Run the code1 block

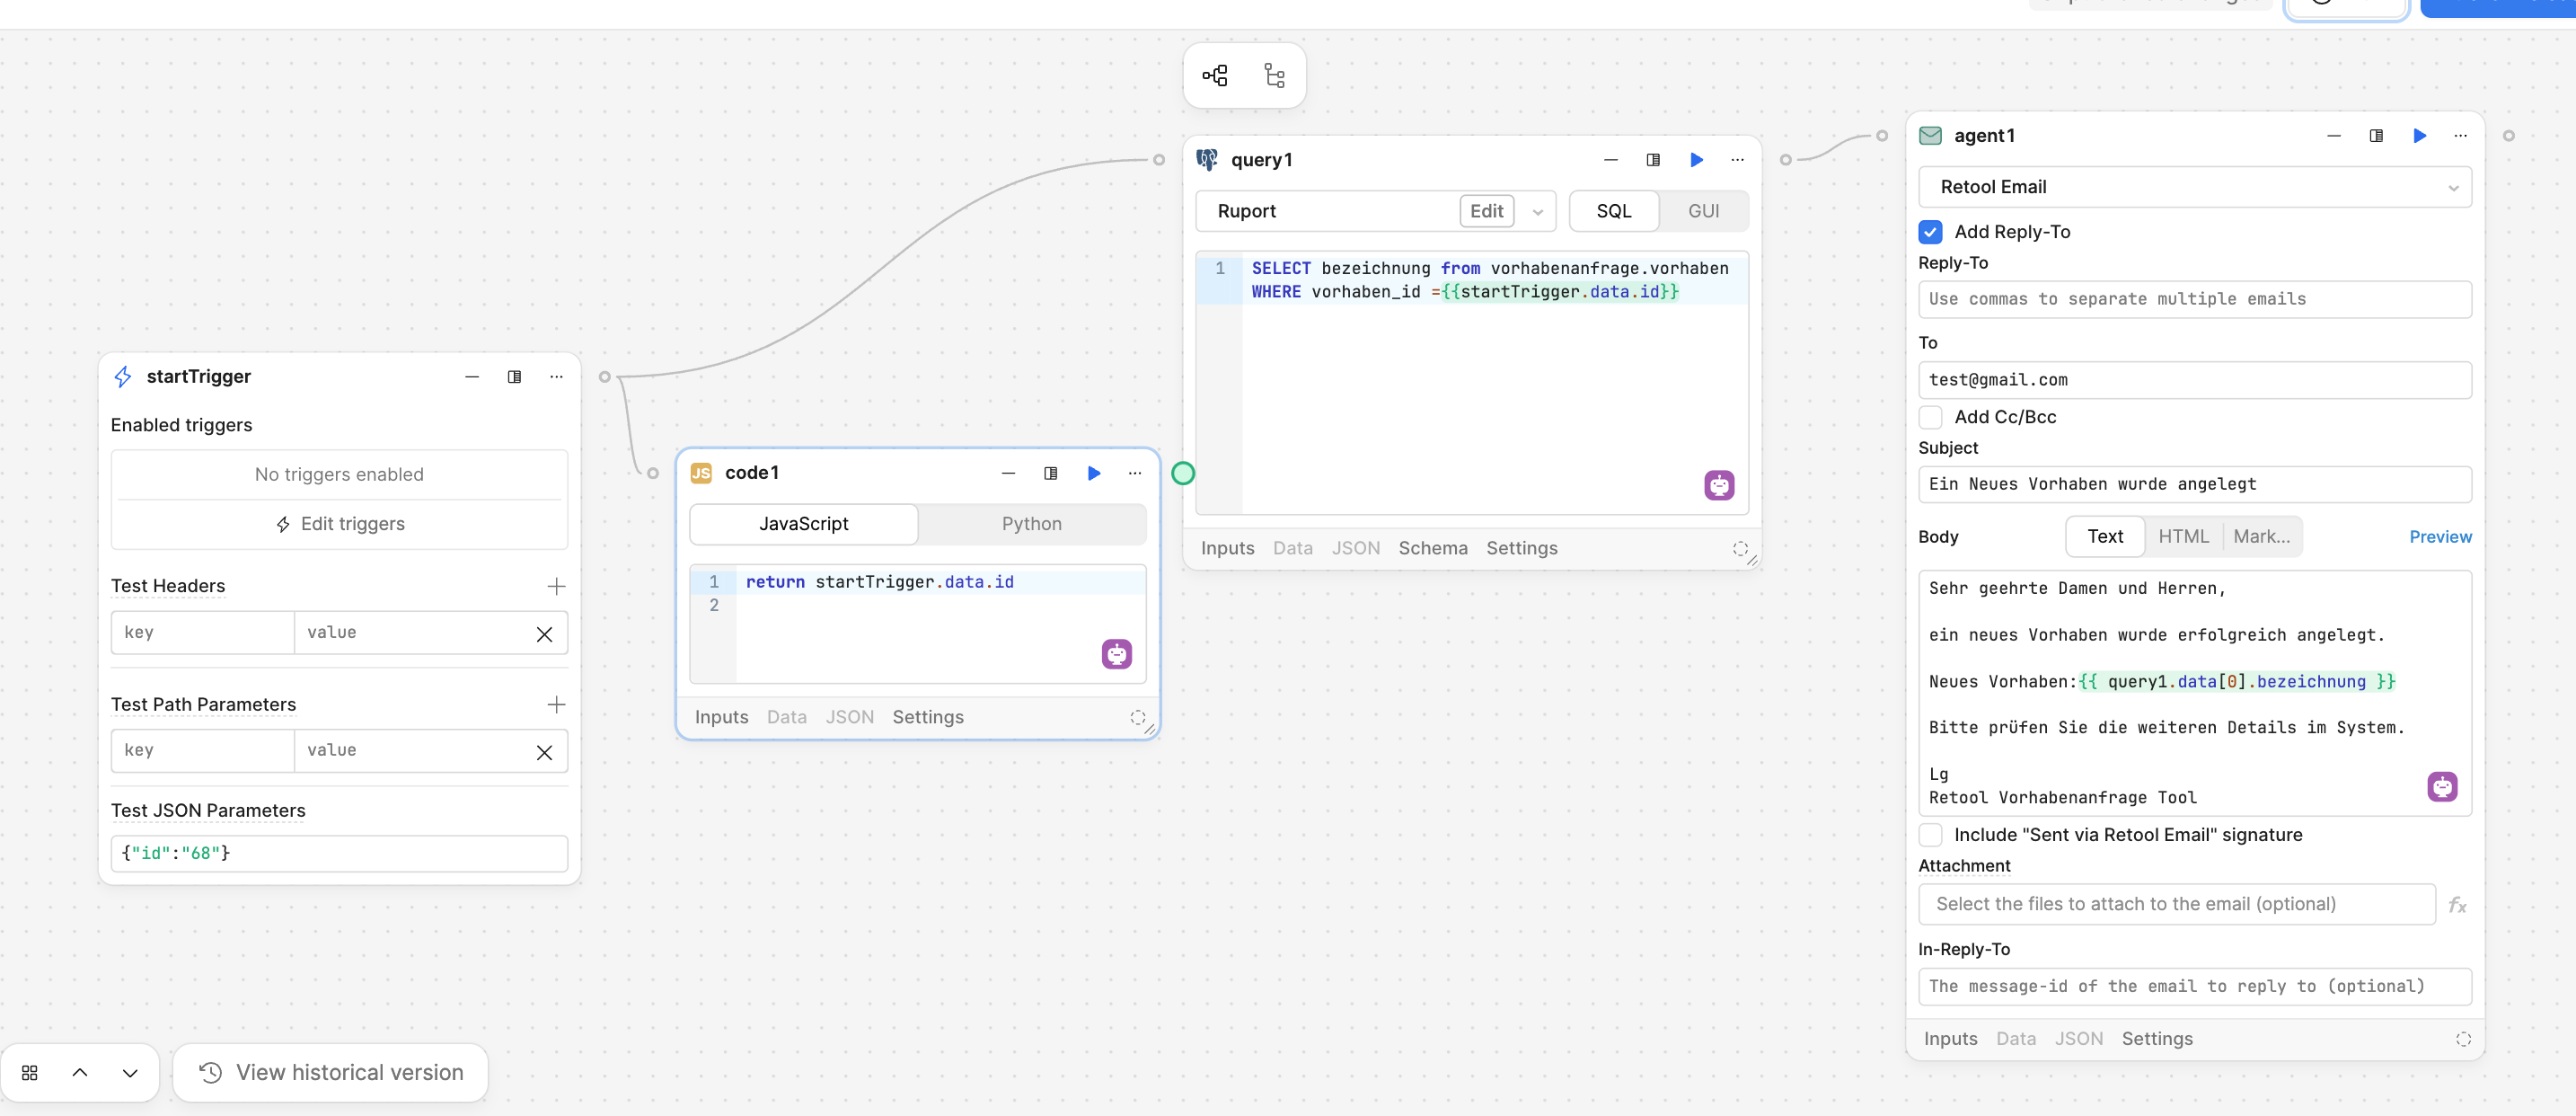point(1093,473)
